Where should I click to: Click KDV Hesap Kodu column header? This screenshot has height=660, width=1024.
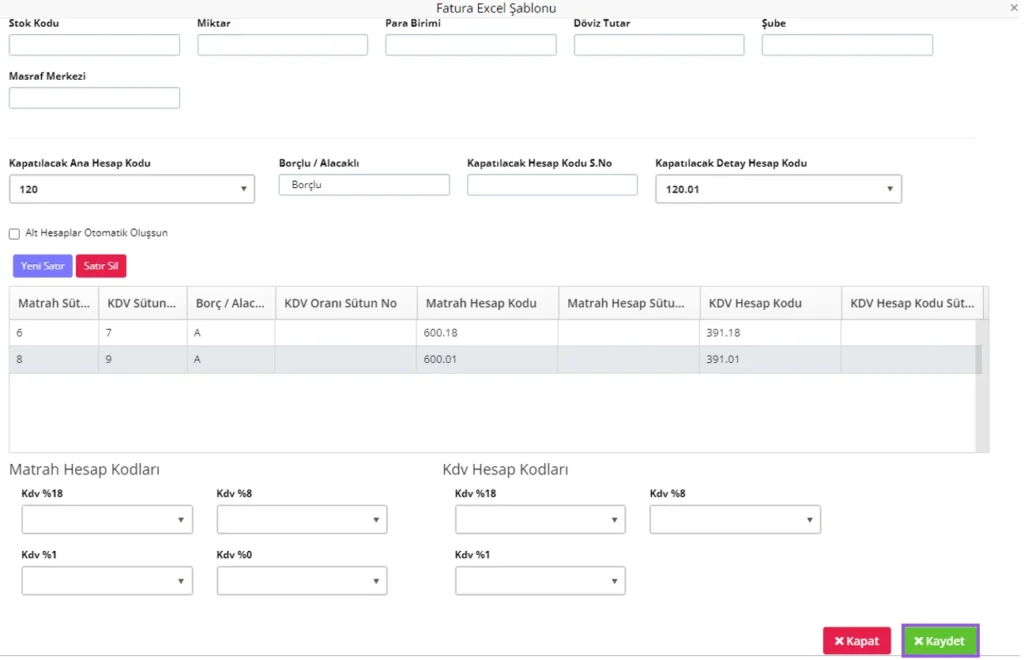pos(770,303)
